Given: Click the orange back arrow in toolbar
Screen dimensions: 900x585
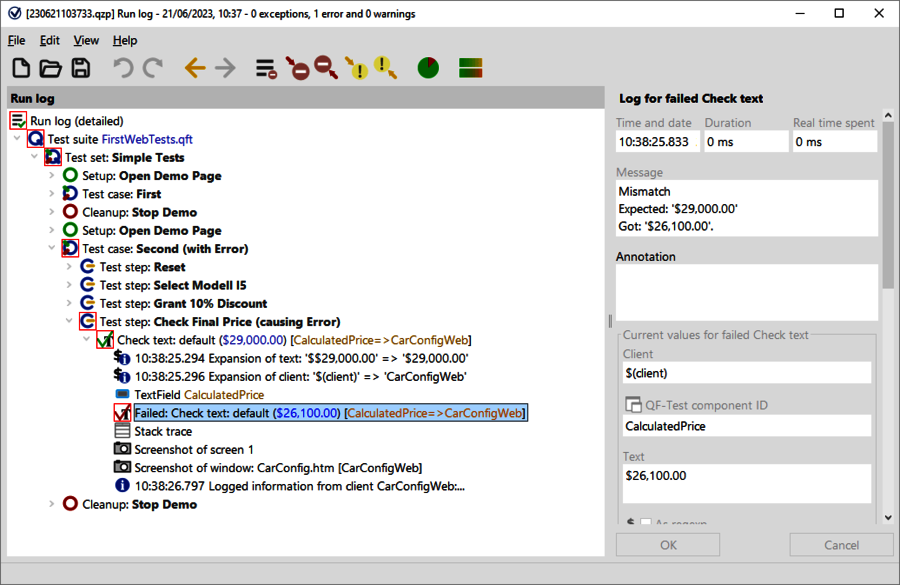Looking at the screenshot, I should [x=195, y=68].
